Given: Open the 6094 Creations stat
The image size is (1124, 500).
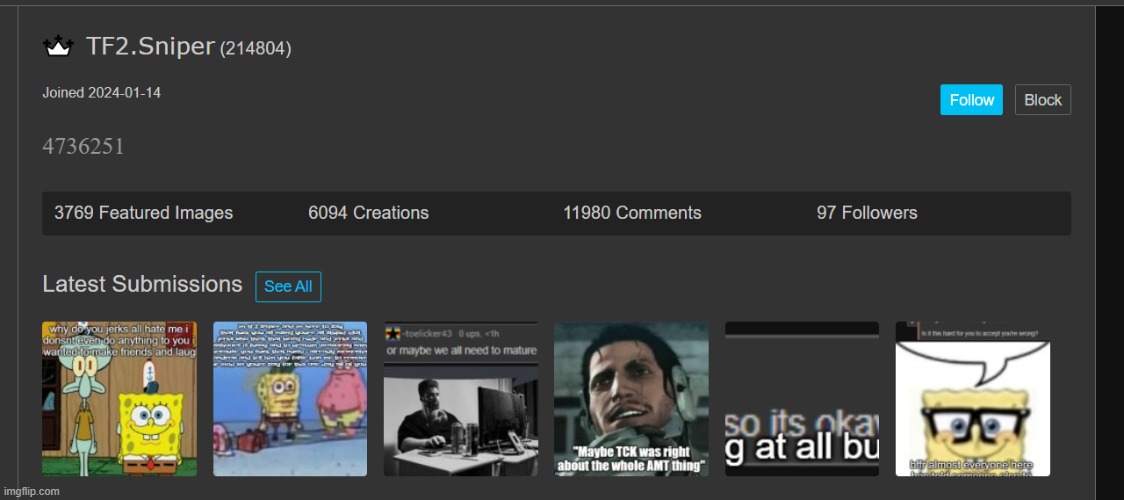Looking at the screenshot, I should click(368, 213).
